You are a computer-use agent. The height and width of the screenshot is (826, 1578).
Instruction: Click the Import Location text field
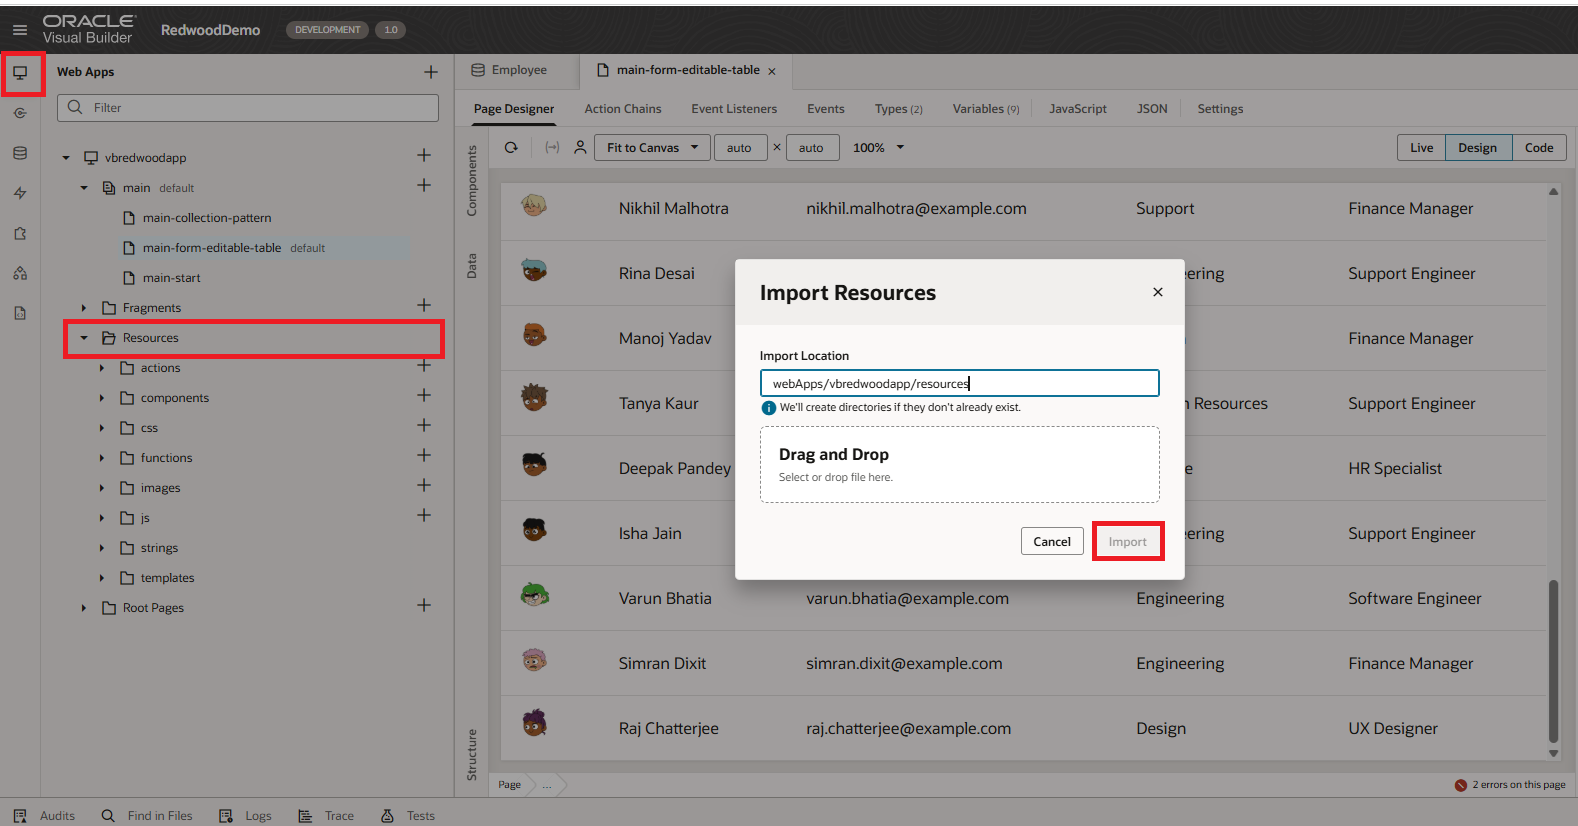959,383
